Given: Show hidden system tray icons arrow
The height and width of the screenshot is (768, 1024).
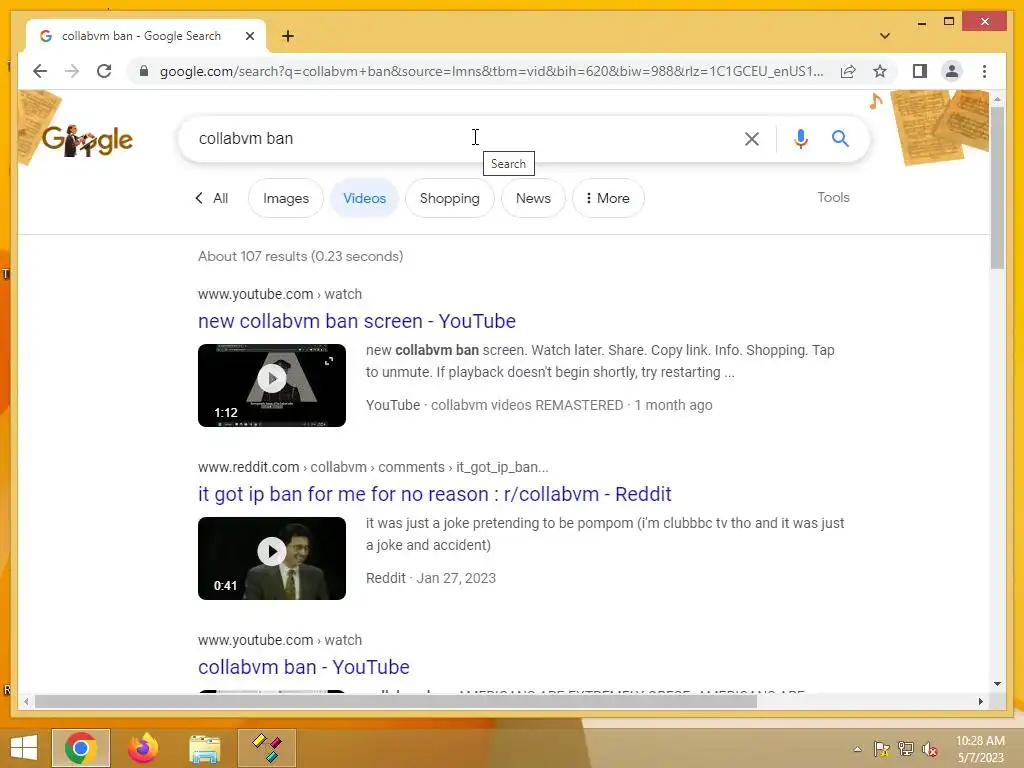Looking at the screenshot, I should point(857,749).
